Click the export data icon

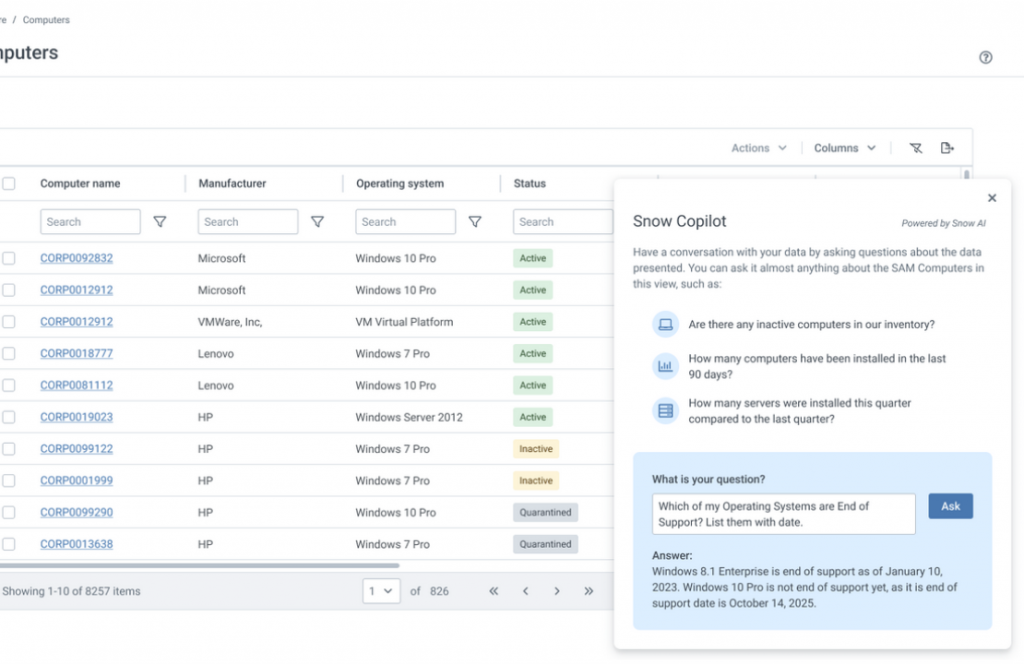[948, 147]
